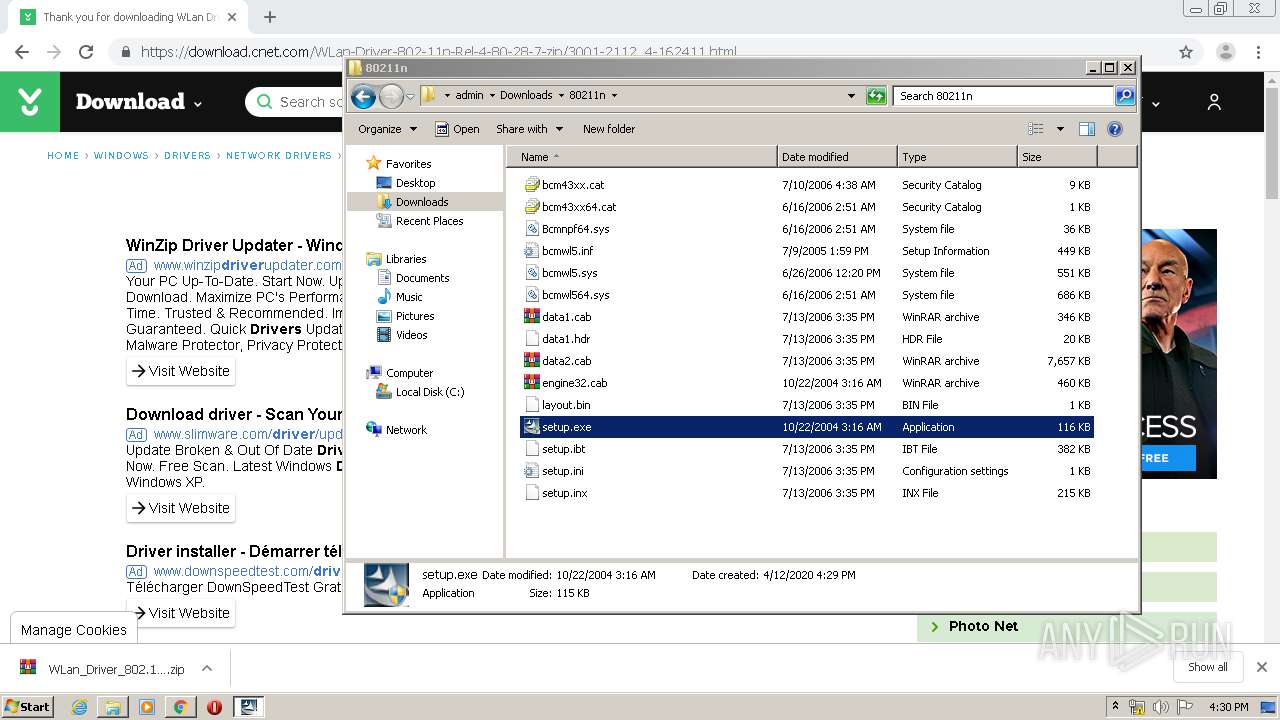Screen dimensions: 1280x720
Task: Open the Manage Cookies button
Action: coord(74,630)
